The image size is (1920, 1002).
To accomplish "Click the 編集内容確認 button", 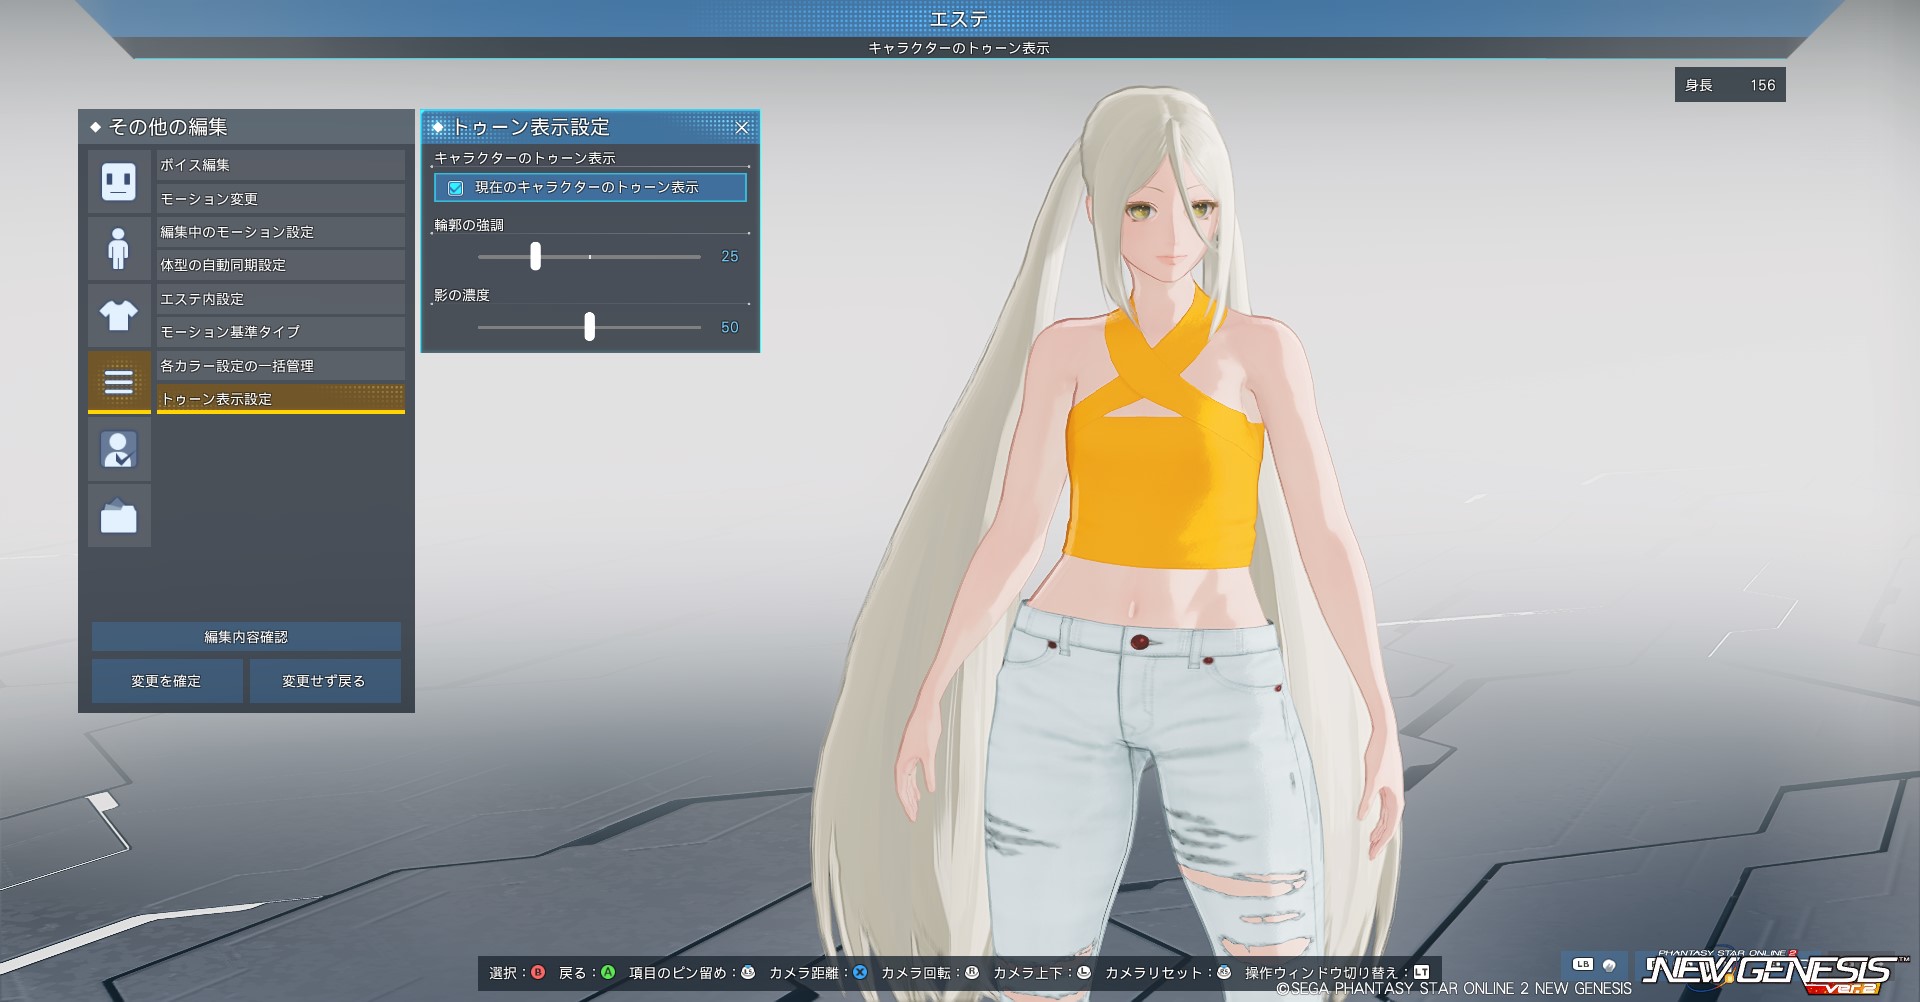I will (246, 637).
